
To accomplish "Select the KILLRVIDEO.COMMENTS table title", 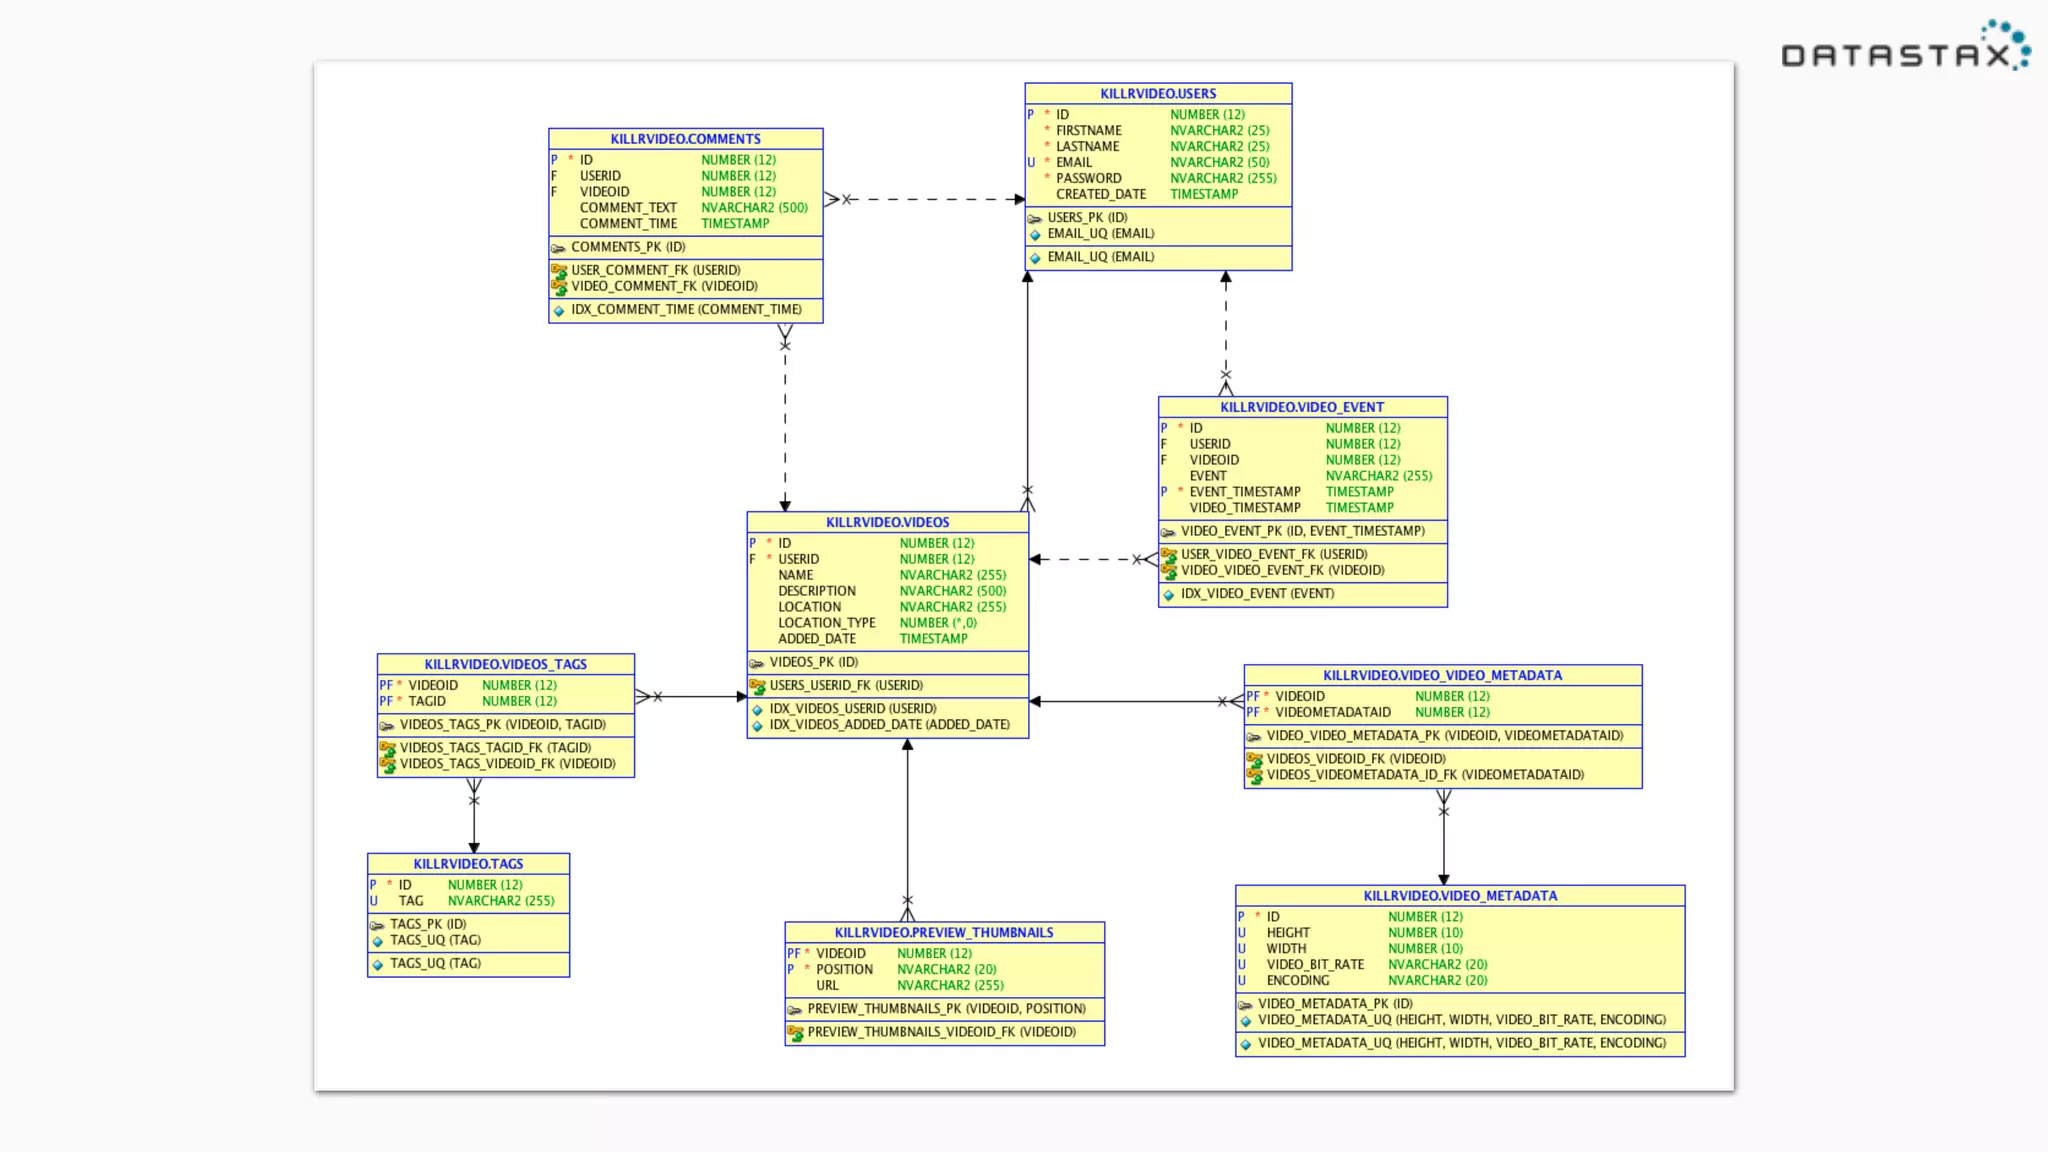I will click(685, 139).
